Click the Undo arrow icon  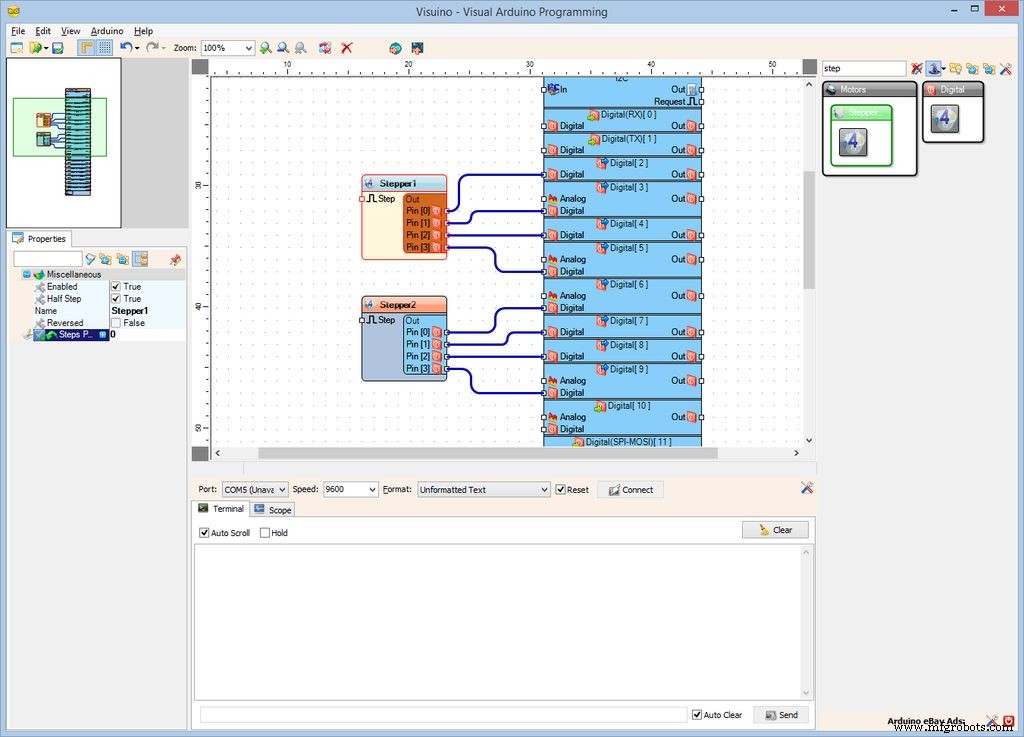pos(124,48)
